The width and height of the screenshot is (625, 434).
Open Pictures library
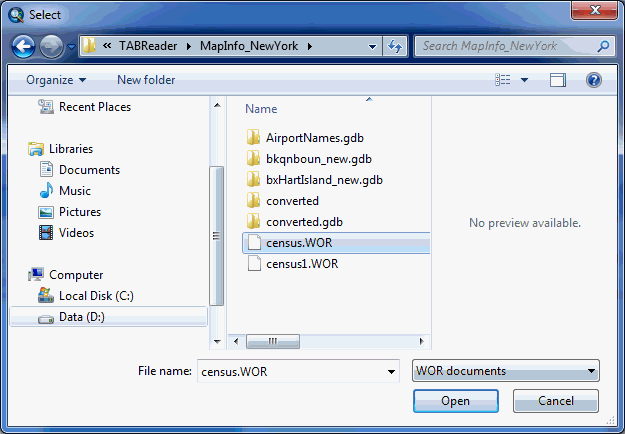click(80, 212)
